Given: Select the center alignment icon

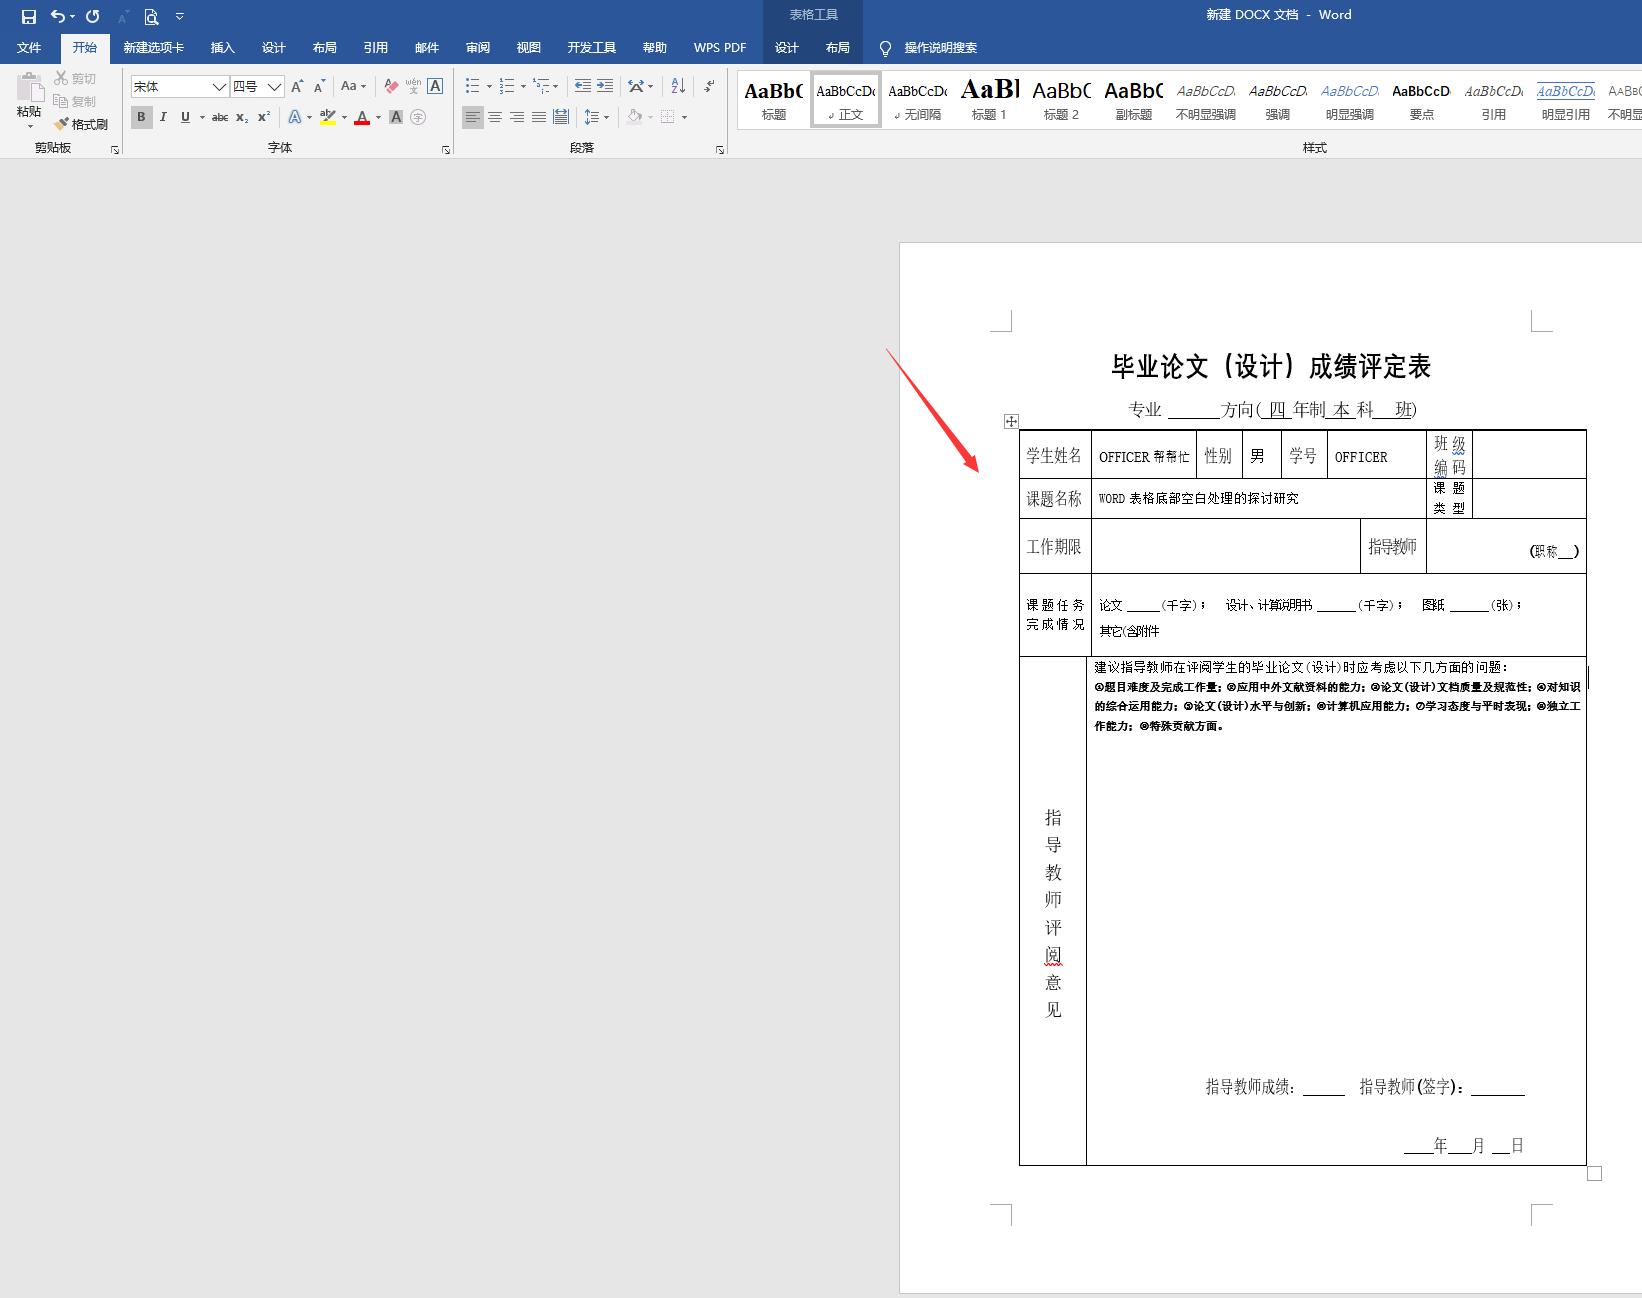Looking at the screenshot, I should coord(494,117).
